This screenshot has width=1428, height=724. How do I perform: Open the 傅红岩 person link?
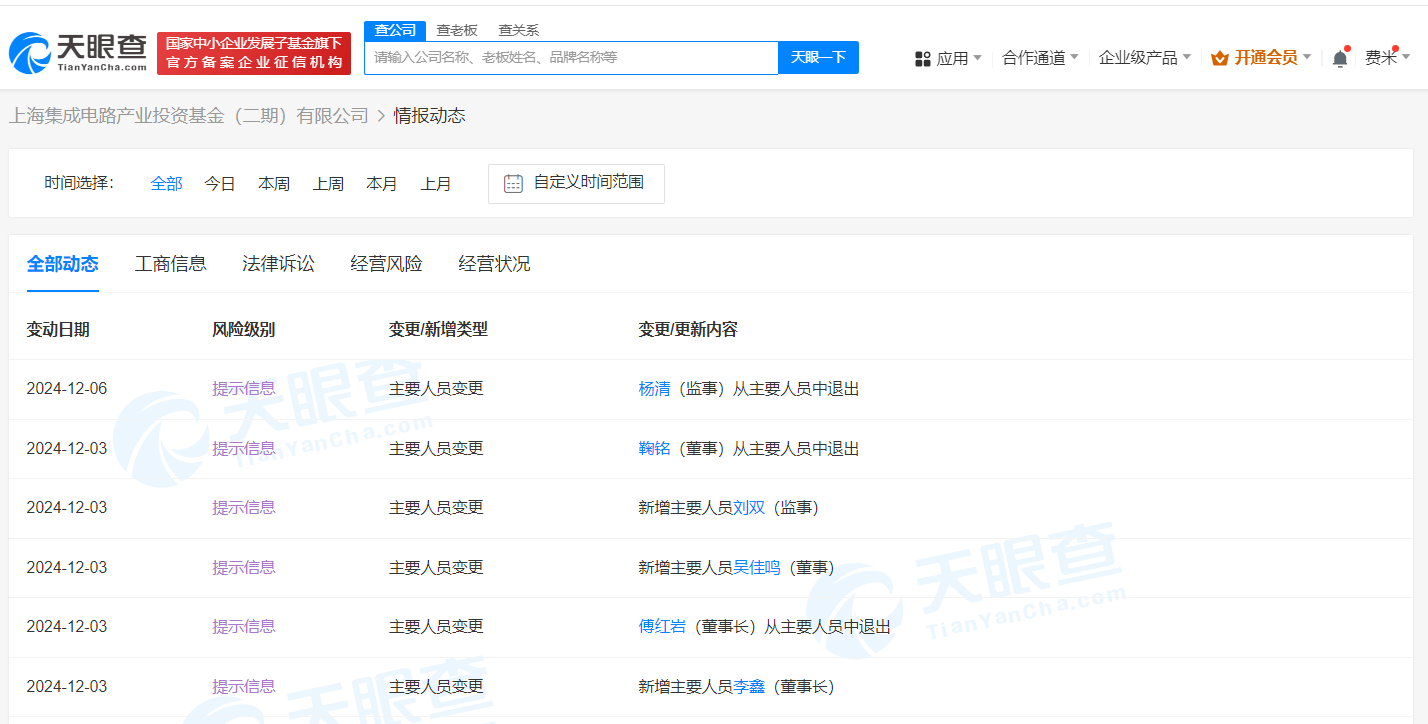point(663,627)
